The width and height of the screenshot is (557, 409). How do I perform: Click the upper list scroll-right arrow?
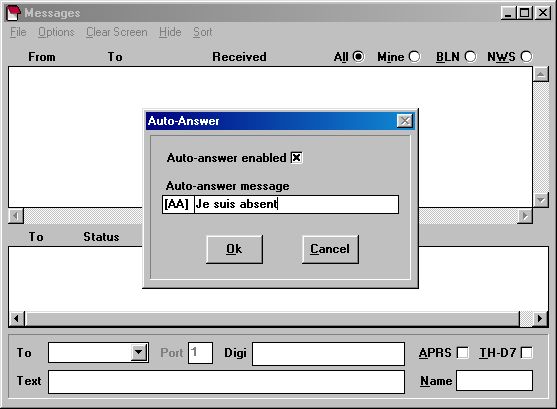(x=525, y=216)
